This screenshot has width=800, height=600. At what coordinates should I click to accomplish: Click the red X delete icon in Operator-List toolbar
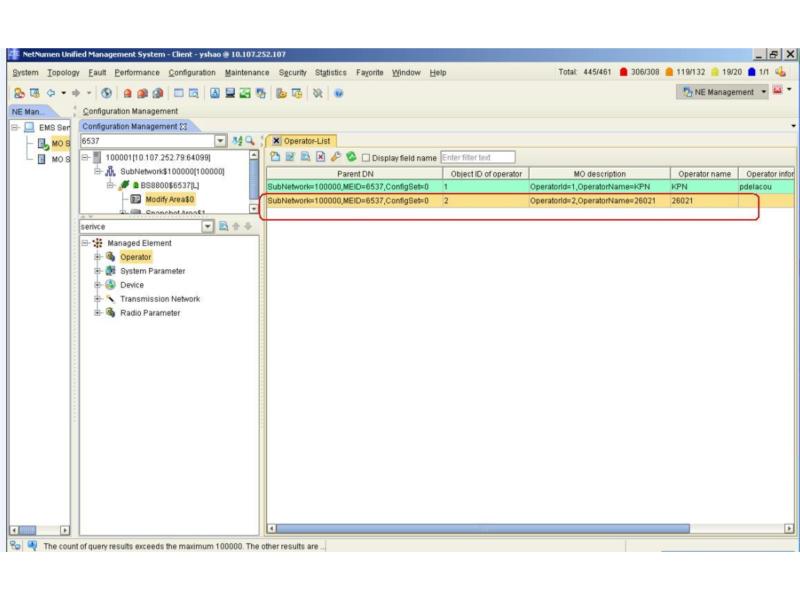click(320, 157)
